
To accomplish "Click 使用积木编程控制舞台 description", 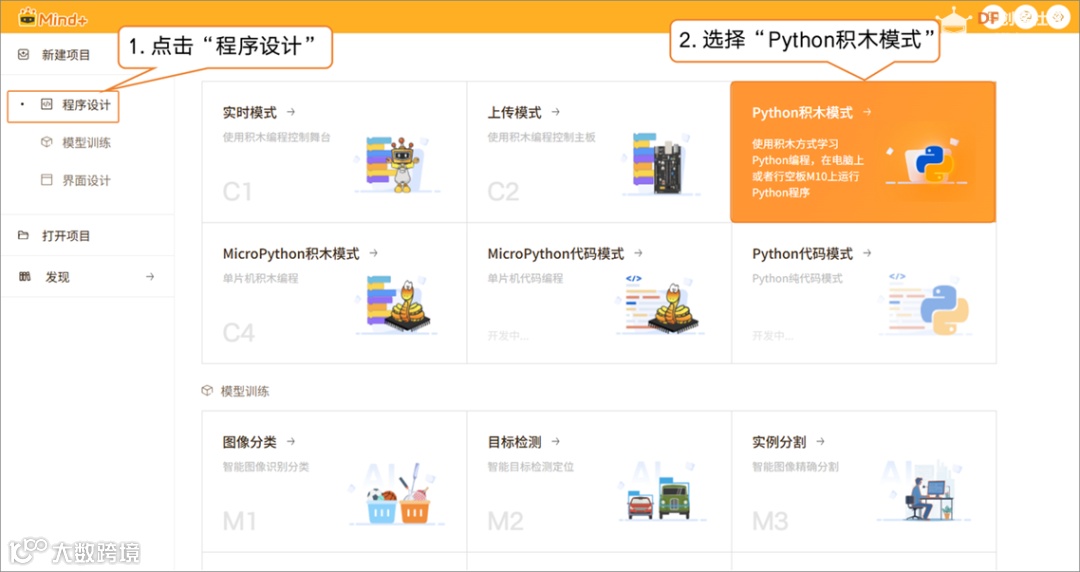I will click(276, 137).
